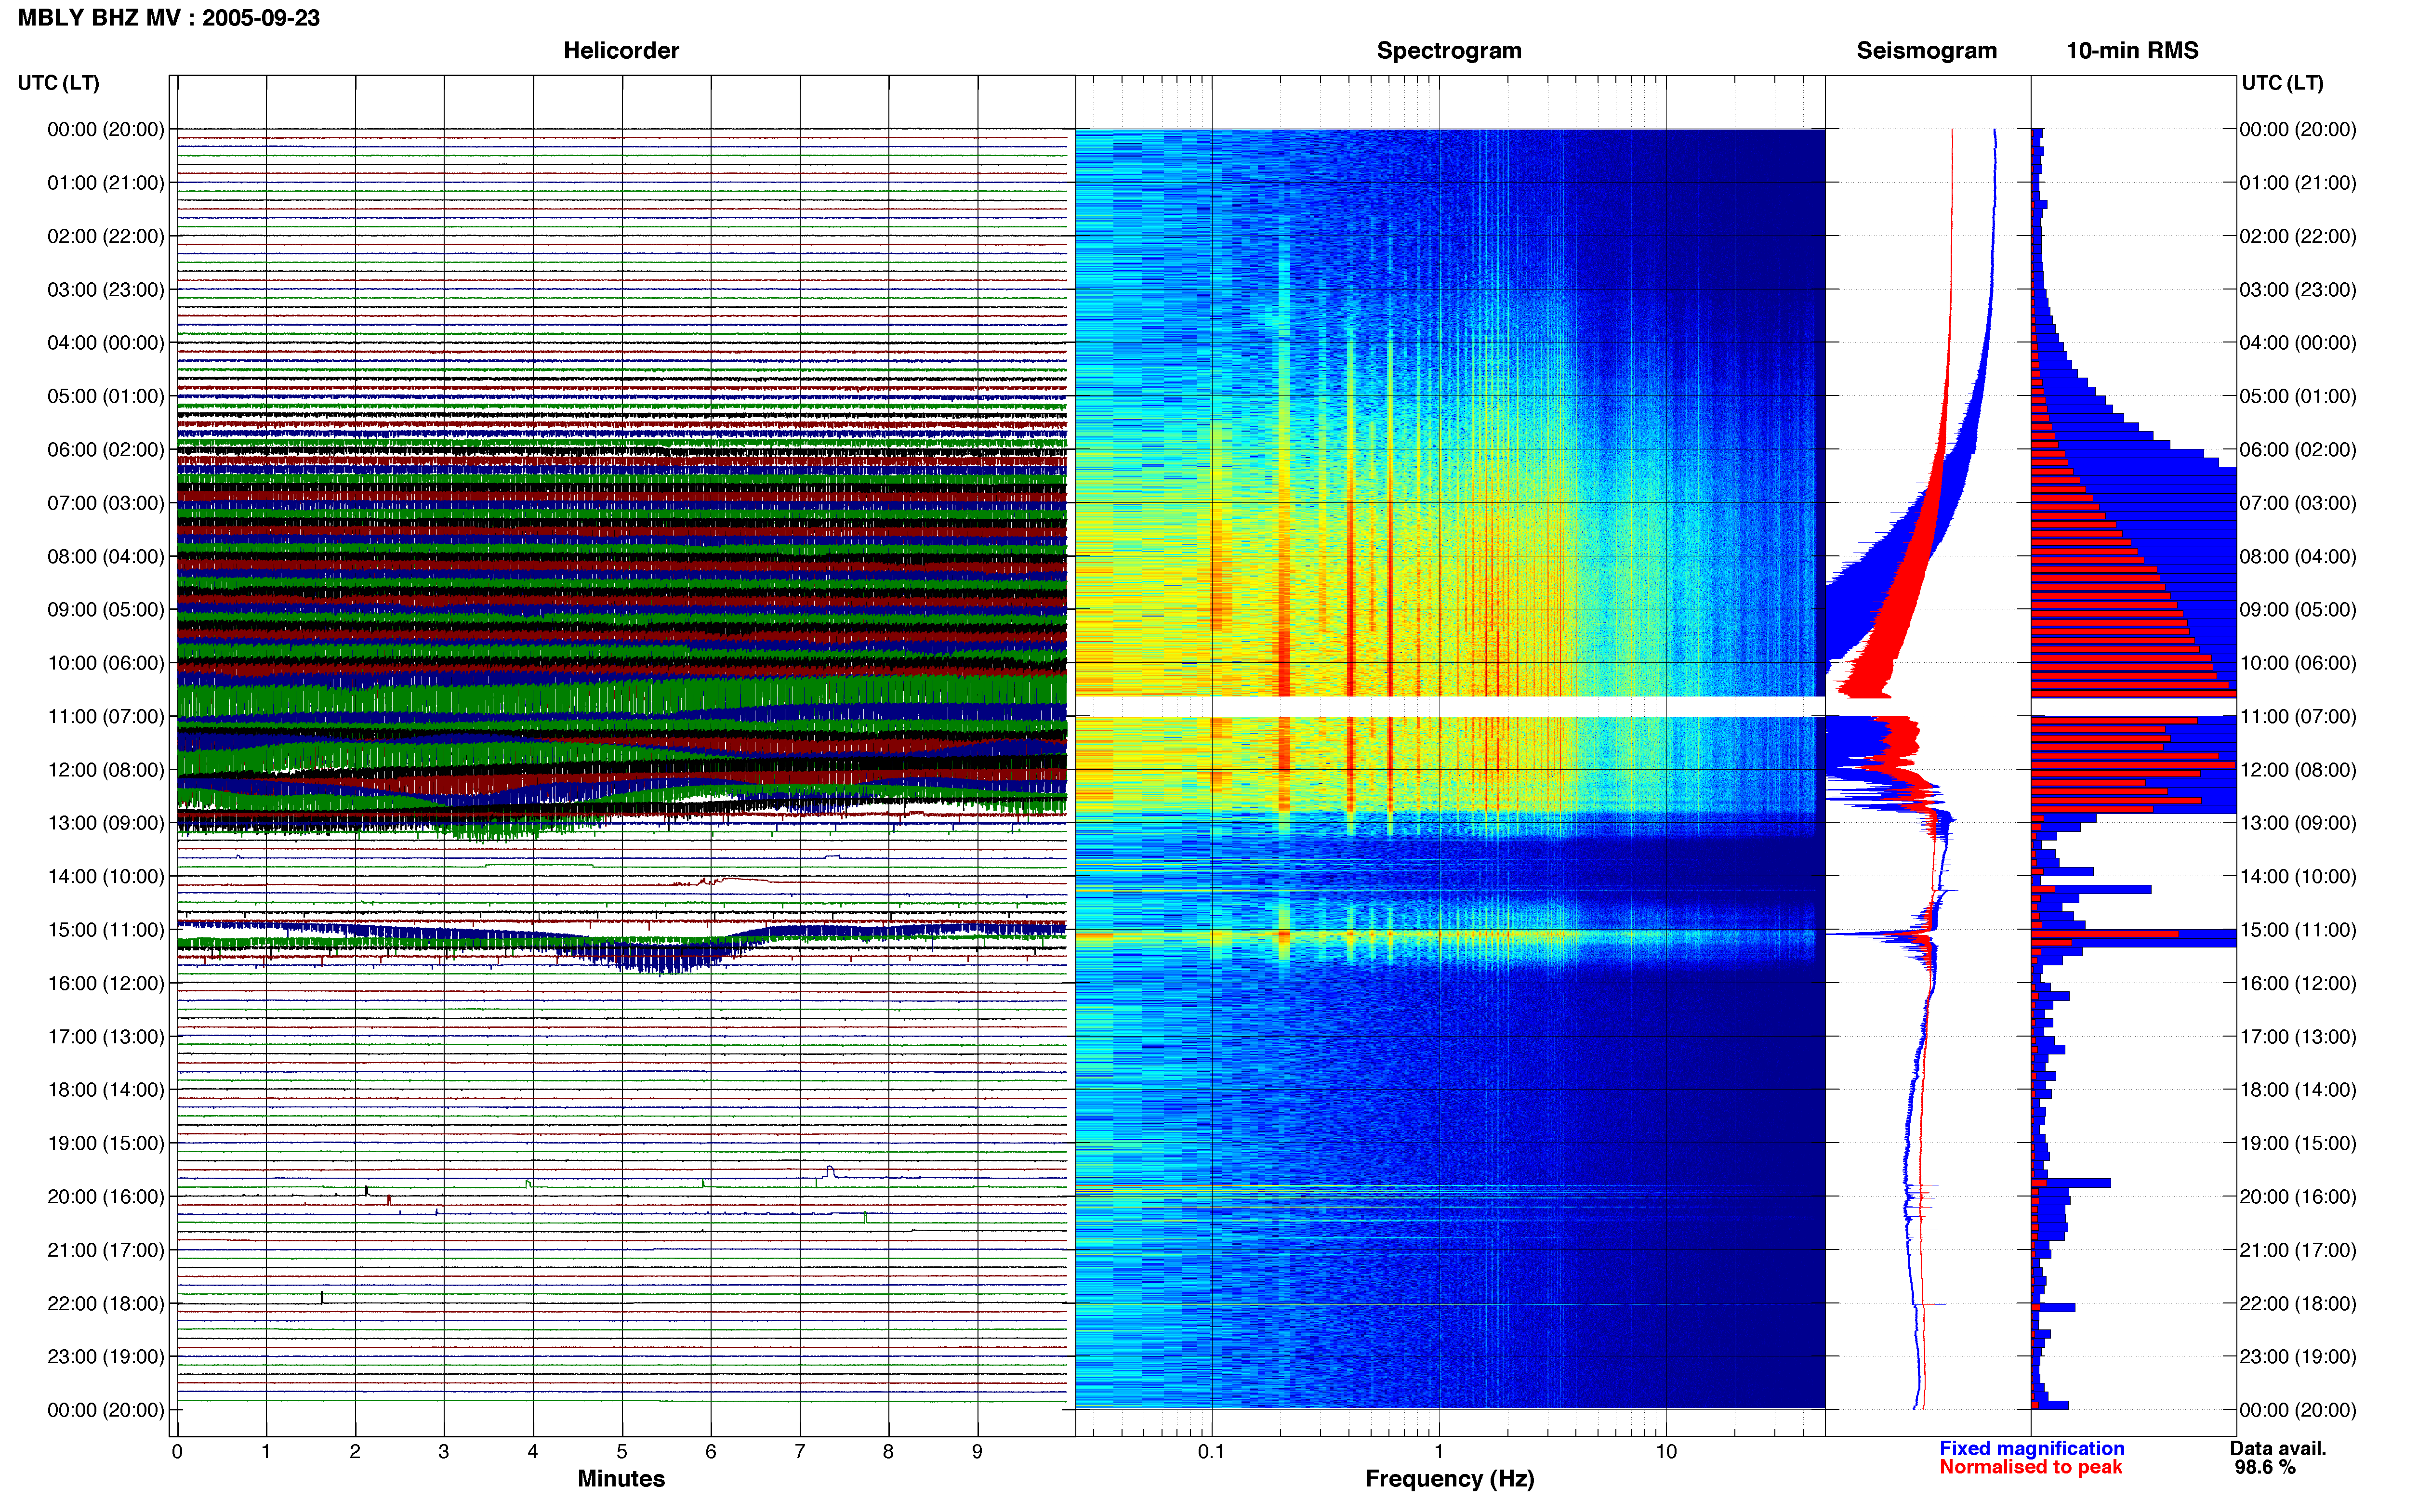Click the '0' tick on the Minutes axis
The width and height of the screenshot is (2418, 1512).
coord(177,1451)
